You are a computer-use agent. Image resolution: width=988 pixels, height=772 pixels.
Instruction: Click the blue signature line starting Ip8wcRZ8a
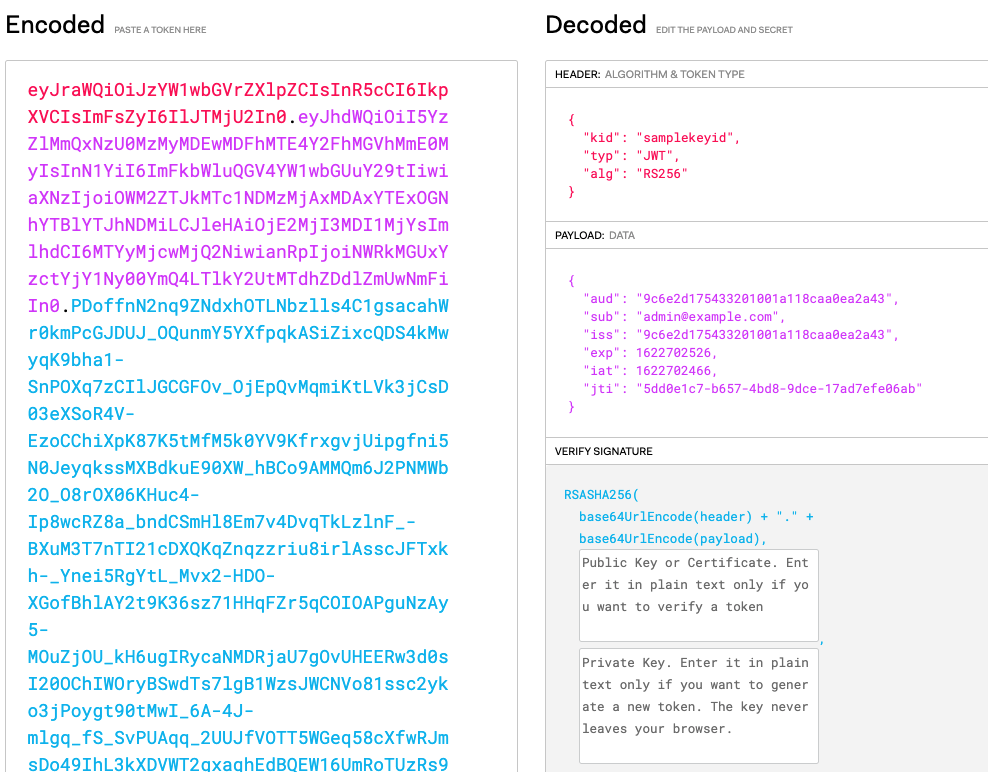(221, 522)
